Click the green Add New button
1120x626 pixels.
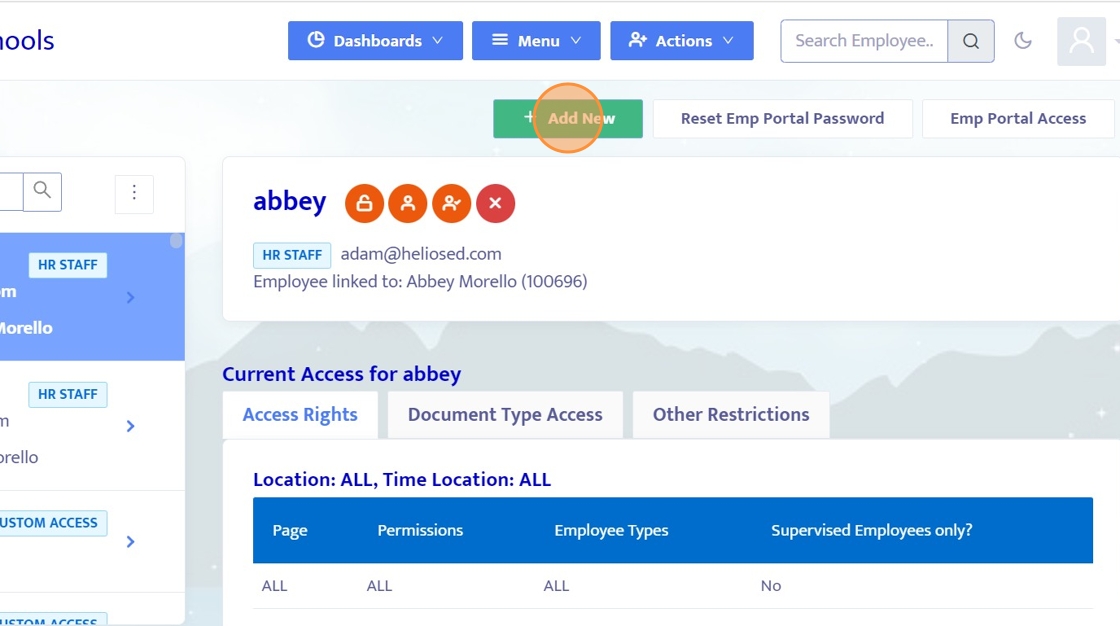568,118
